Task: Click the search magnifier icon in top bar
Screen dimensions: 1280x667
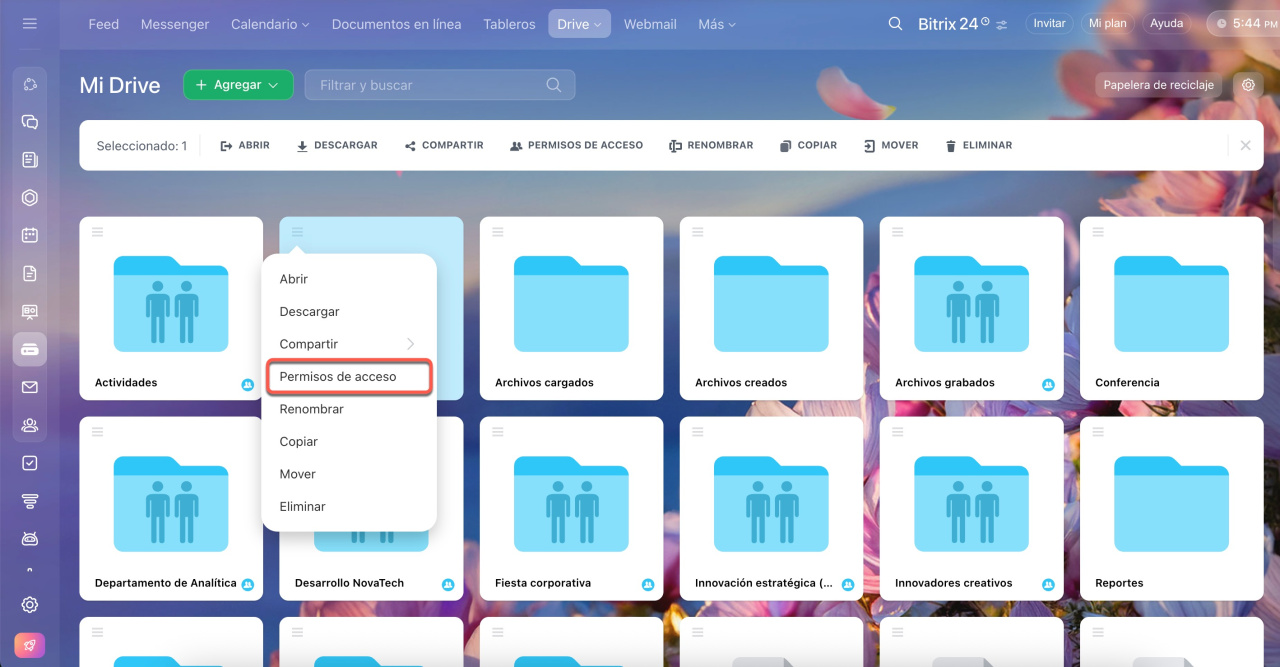Action: click(895, 24)
